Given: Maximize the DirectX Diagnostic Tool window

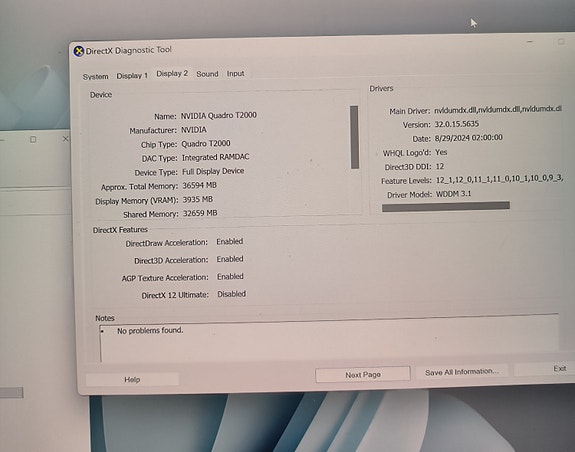Looking at the screenshot, I should coord(561,41).
